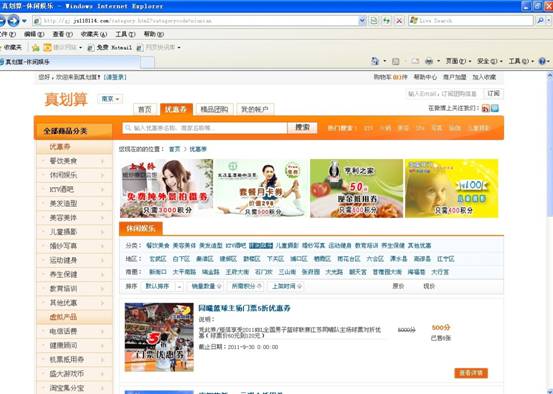The image size is (553, 394).
Task: Open the 工具 menu in menu bar
Action: point(126,34)
